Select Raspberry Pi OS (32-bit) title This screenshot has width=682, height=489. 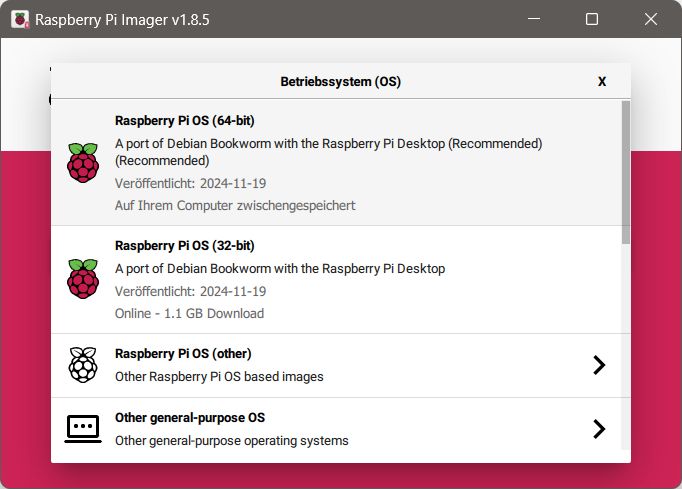pos(184,245)
